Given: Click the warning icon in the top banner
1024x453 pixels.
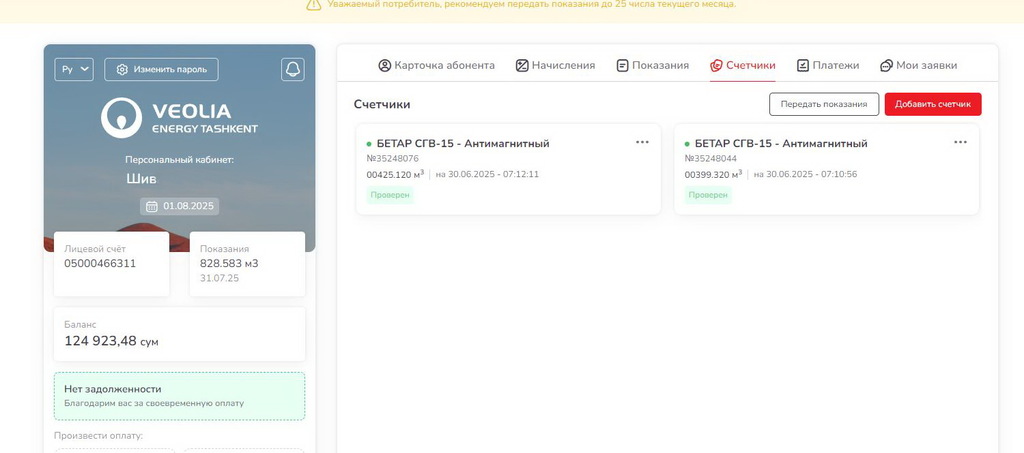Looking at the screenshot, I should (x=313, y=5).
